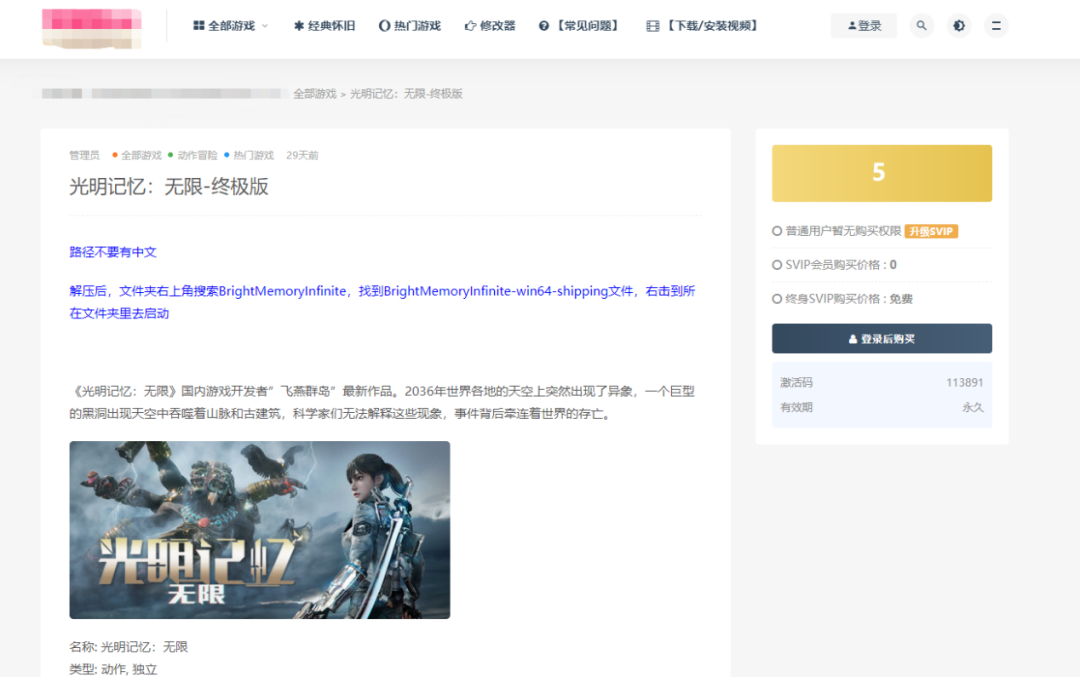Open the hamburger menu icon
The width and height of the screenshot is (1080, 677).
click(x=996, y=25)
